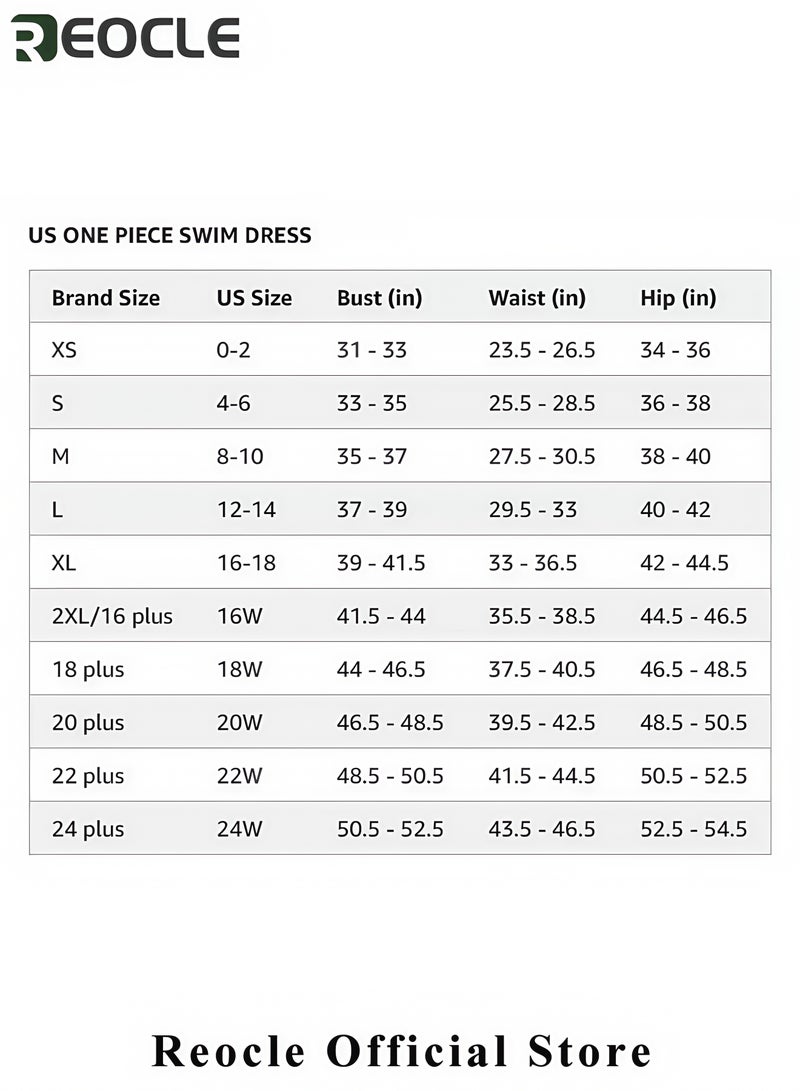This screenshot has width=800, height=1091.
Task: Click the Reocle Official Store text
Action: 401,1051
